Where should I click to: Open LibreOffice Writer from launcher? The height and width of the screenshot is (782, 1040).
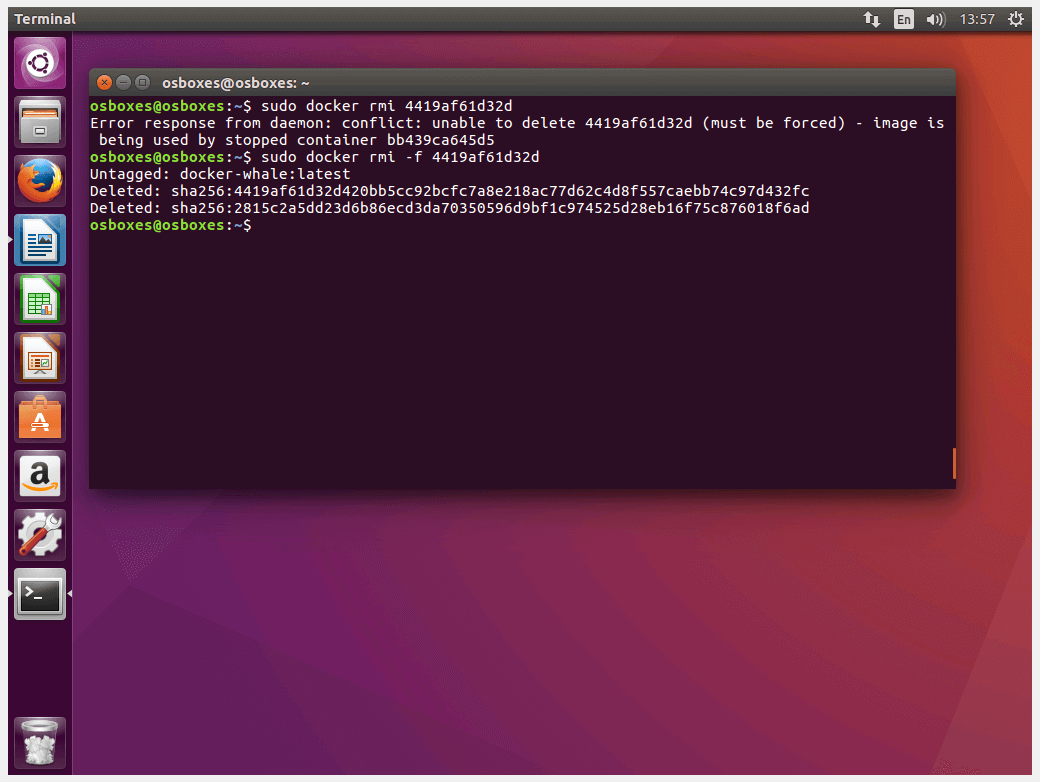coord(40,240)
